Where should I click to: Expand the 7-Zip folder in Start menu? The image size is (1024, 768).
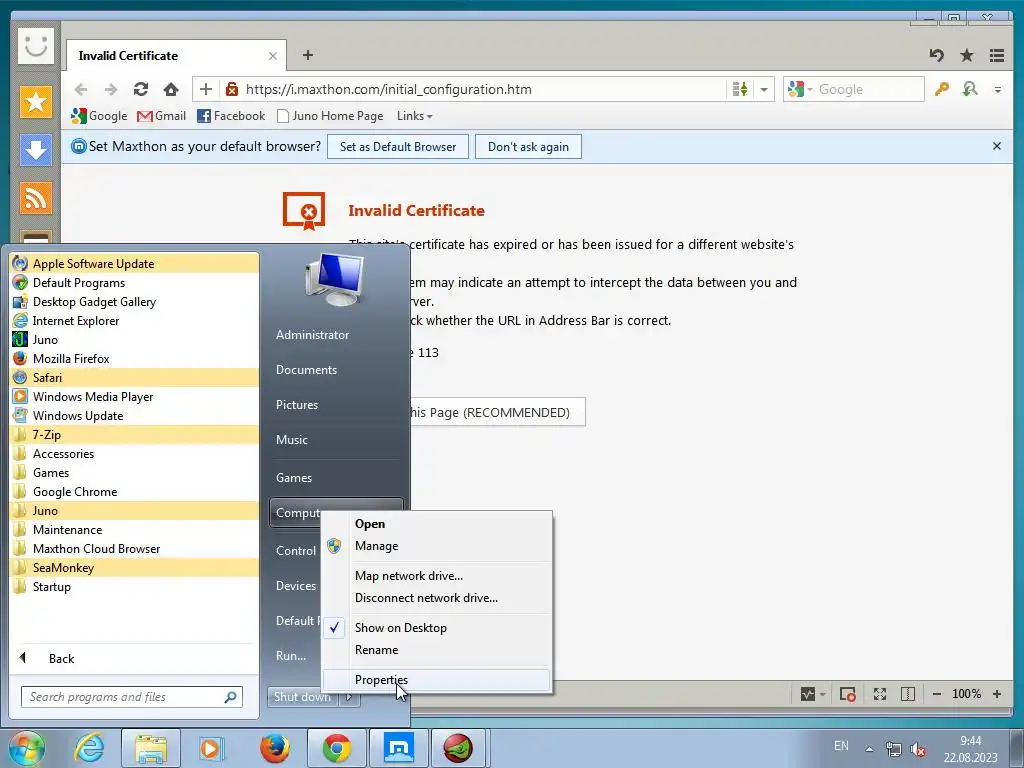point(135,434)
